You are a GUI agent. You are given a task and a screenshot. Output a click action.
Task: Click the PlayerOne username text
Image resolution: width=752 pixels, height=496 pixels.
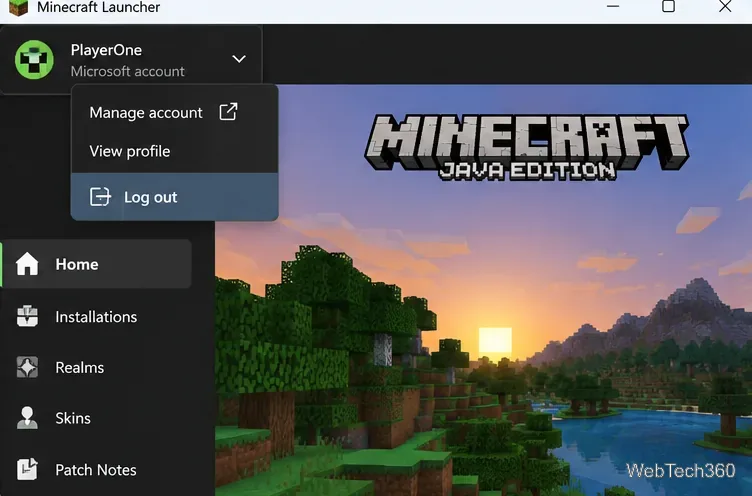point(106,50)
